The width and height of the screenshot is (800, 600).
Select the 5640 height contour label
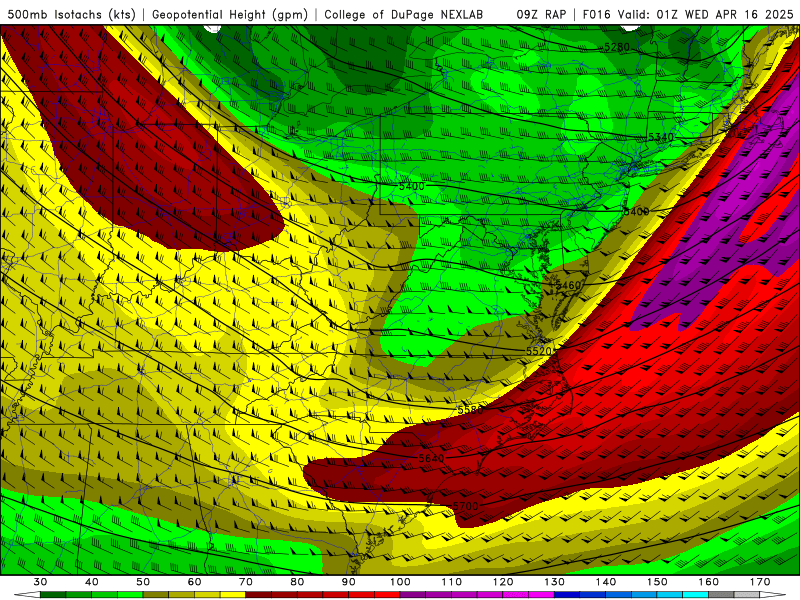click(431, 458)
